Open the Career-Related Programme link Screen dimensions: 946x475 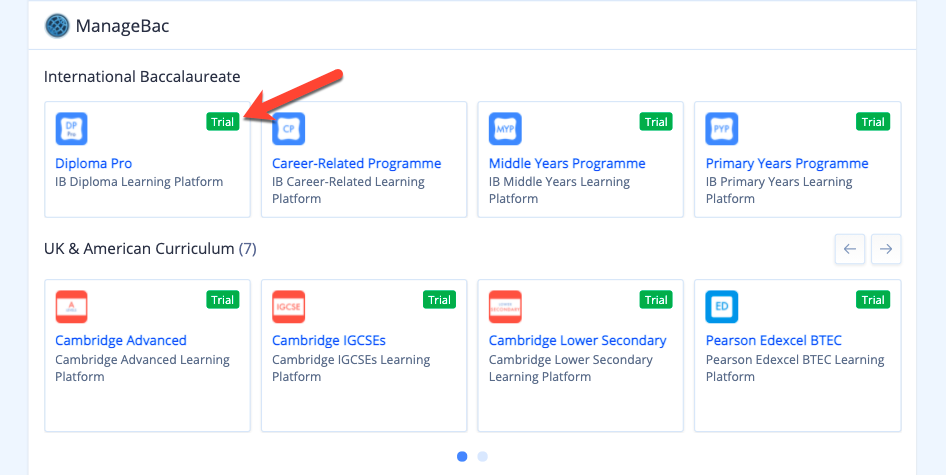(x=357, y=164)
